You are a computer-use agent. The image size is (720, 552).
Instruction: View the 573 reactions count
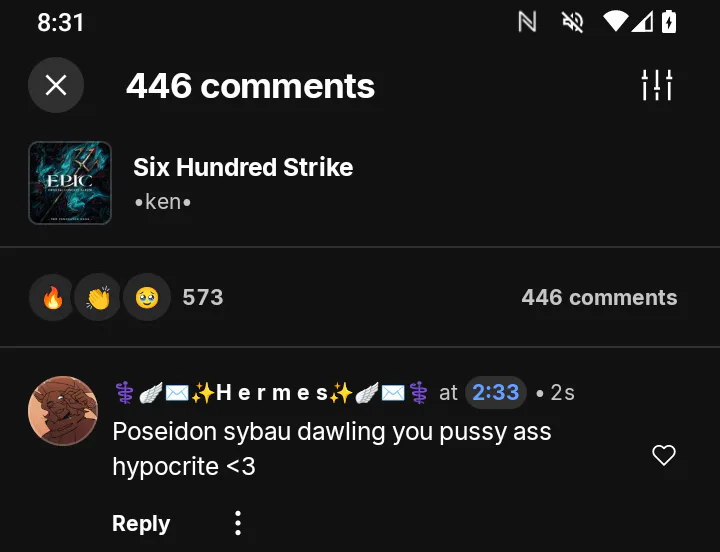202,297
